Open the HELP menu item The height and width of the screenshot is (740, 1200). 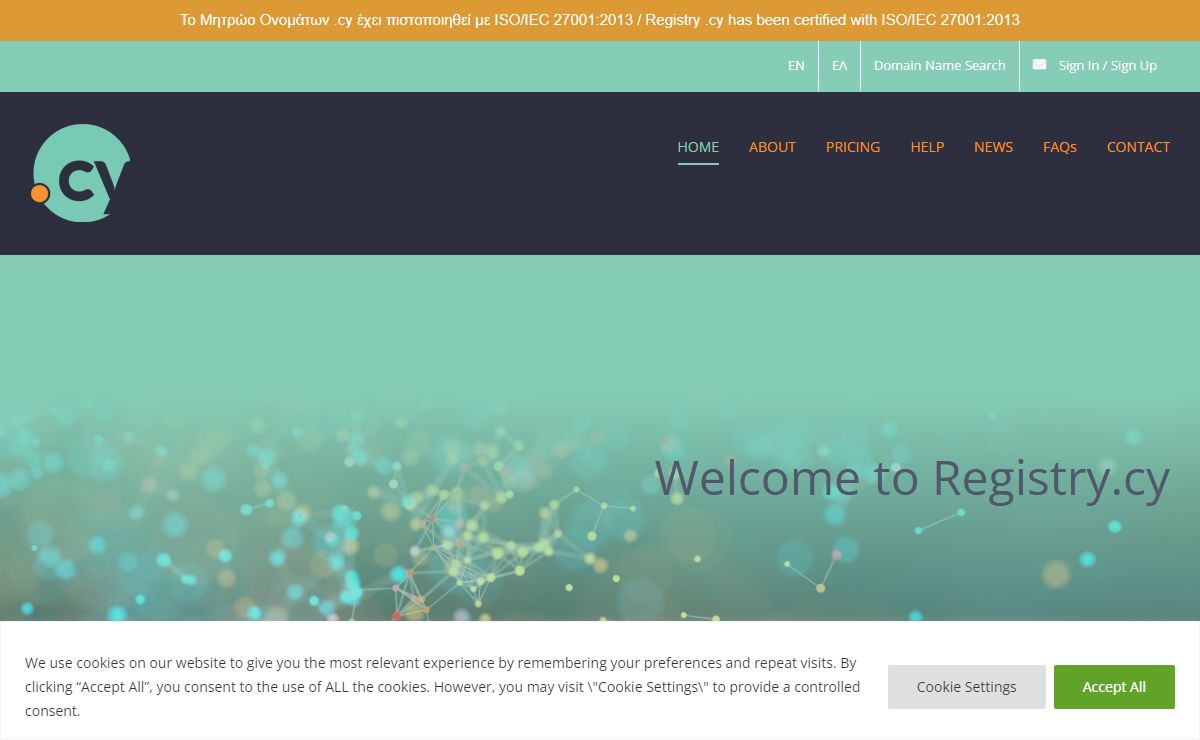[927, 147]
